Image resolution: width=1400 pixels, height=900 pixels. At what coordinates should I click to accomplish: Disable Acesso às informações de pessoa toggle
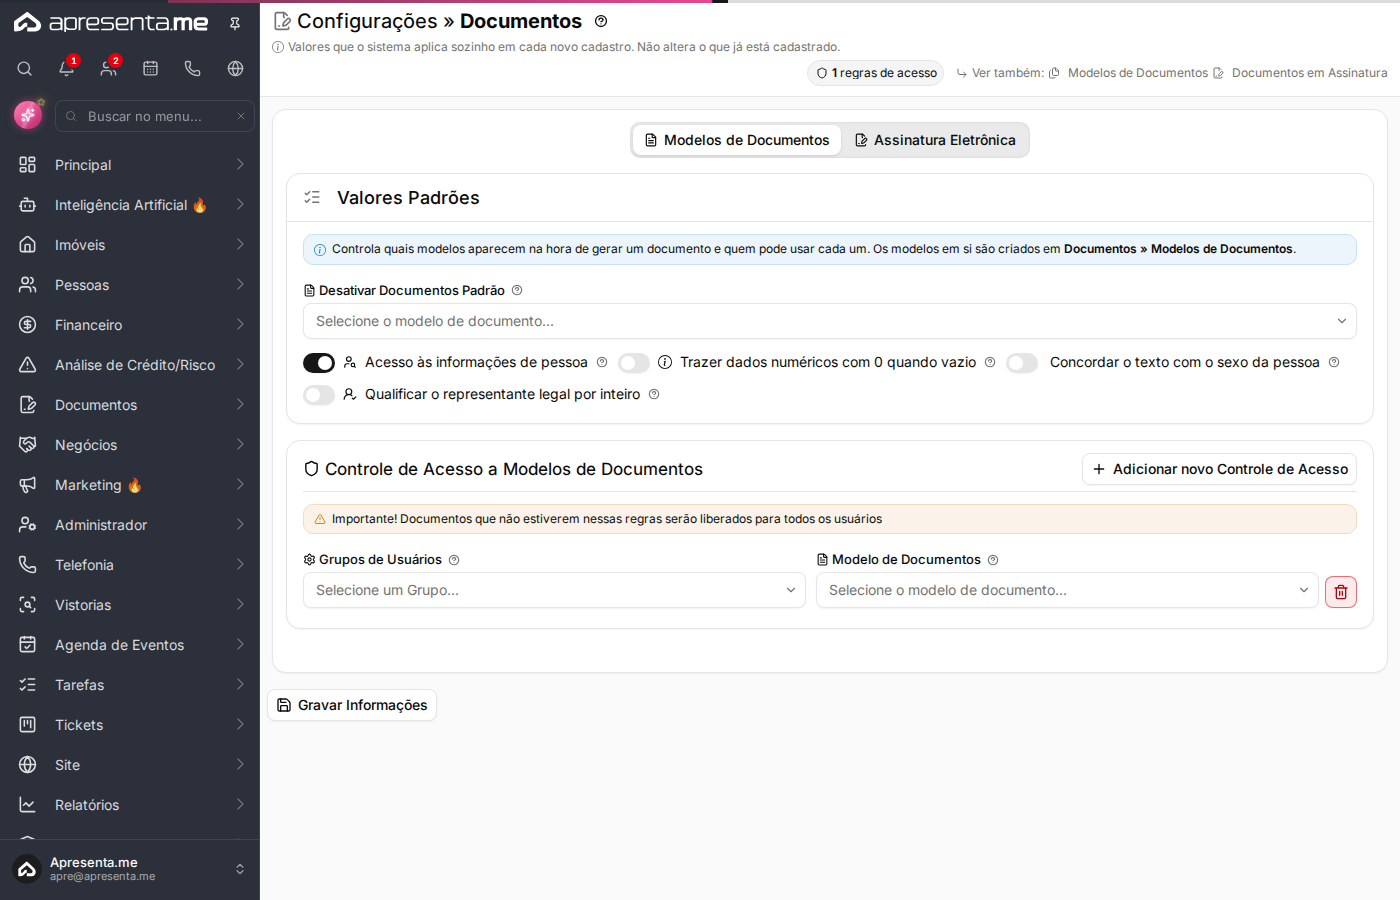coord(319,363)
